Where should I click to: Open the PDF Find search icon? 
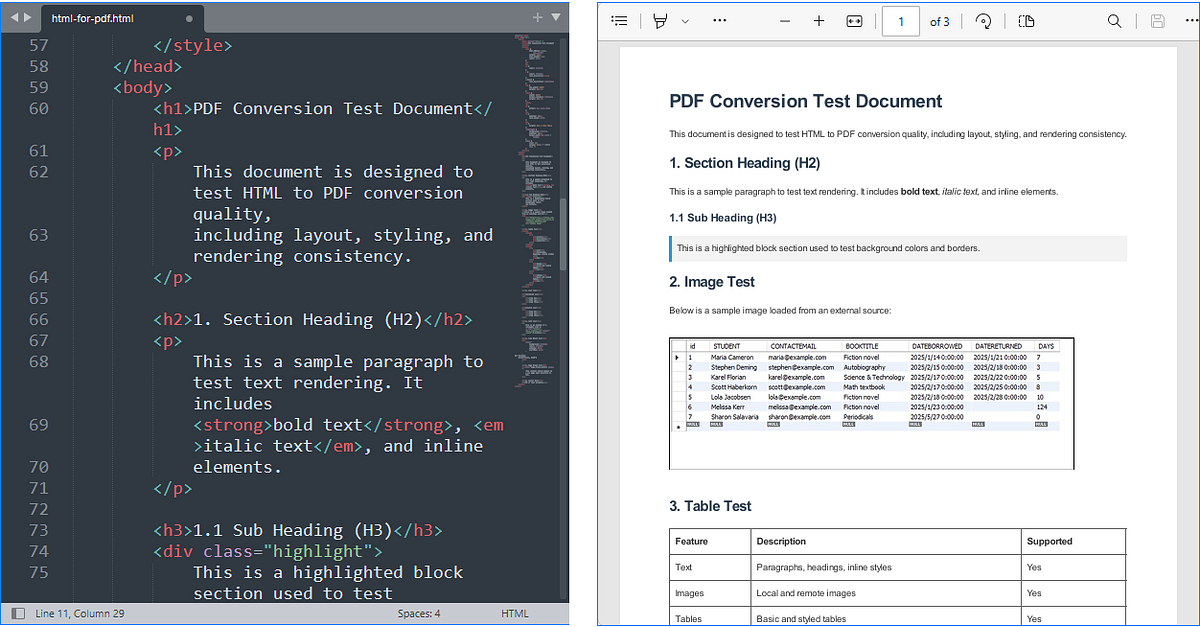[x=1115, y=21]
